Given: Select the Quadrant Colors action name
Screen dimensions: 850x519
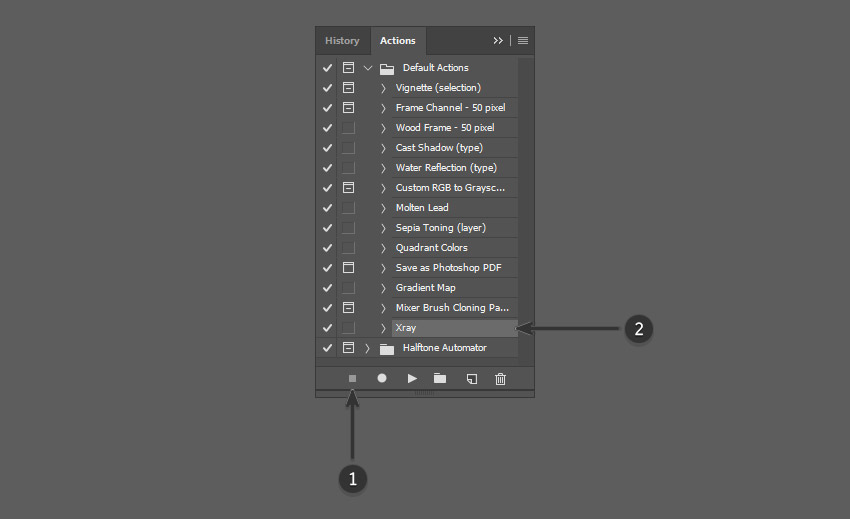Looking at the screenshot, I should pos(432,248).
